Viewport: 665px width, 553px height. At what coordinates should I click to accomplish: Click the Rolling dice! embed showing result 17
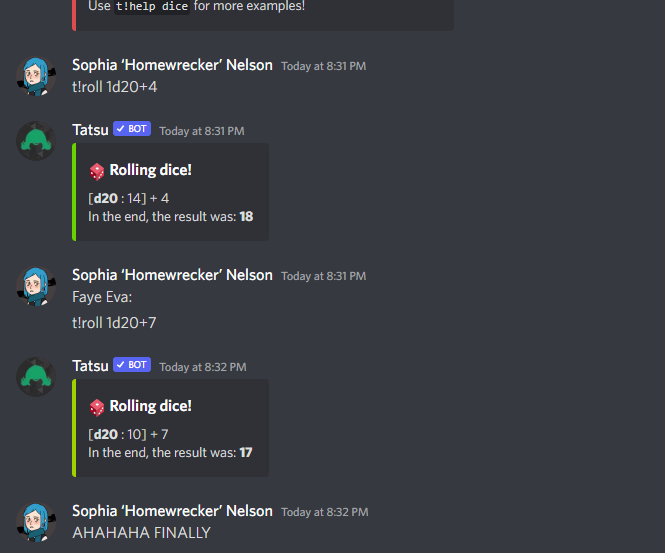(170, 428)
